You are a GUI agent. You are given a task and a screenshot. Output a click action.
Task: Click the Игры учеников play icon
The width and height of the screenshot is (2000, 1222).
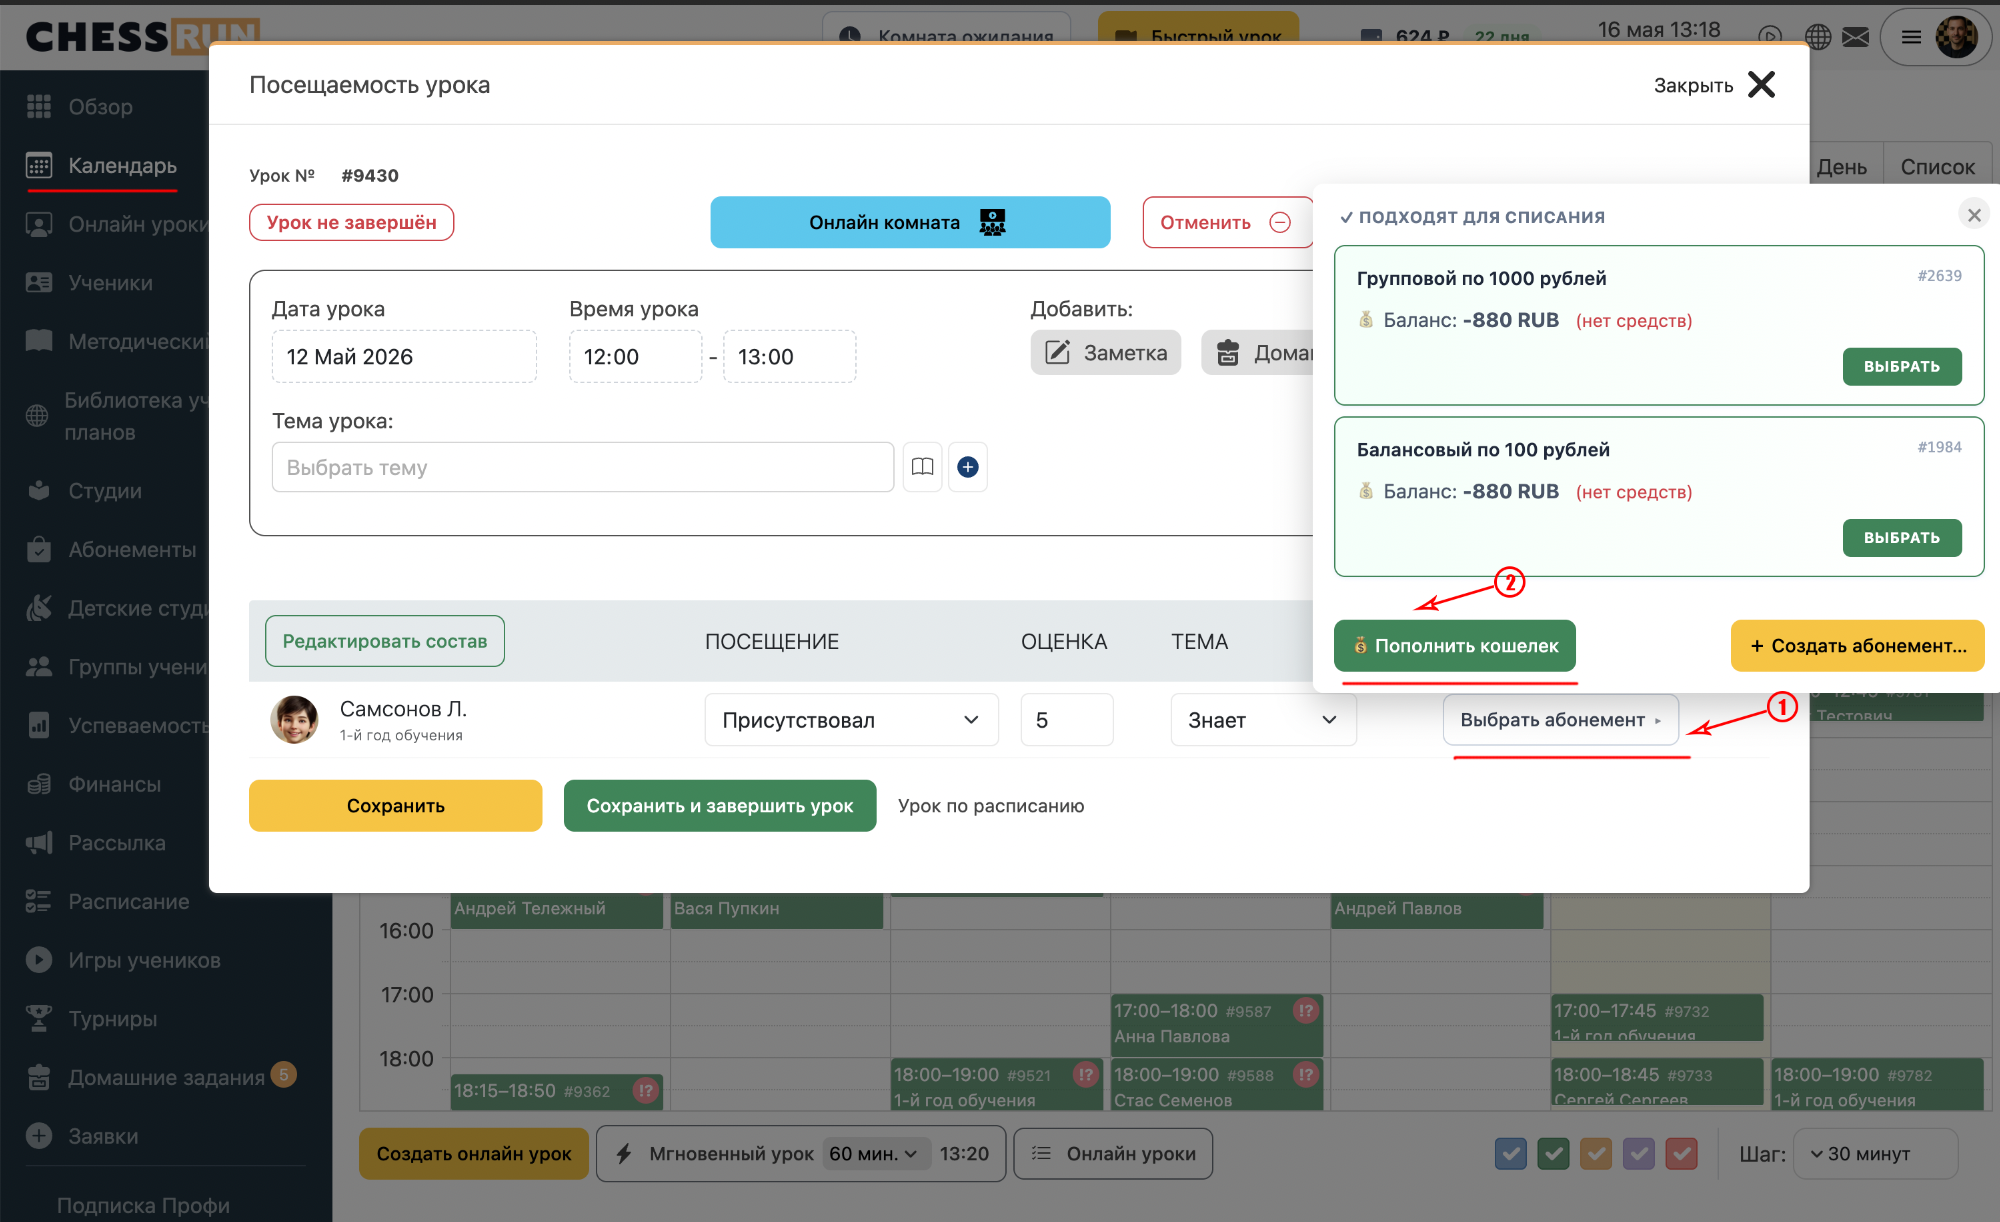pos(38,960)
